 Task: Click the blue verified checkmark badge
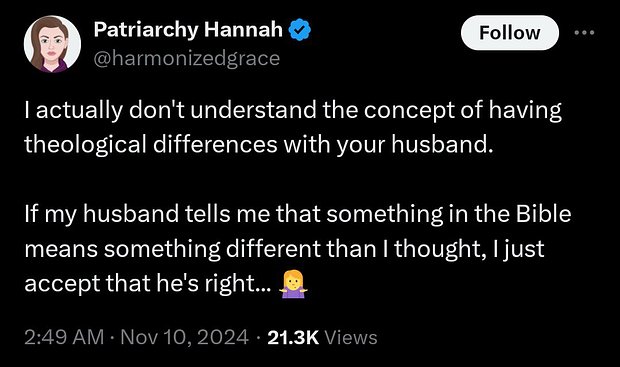coord(301,30)
